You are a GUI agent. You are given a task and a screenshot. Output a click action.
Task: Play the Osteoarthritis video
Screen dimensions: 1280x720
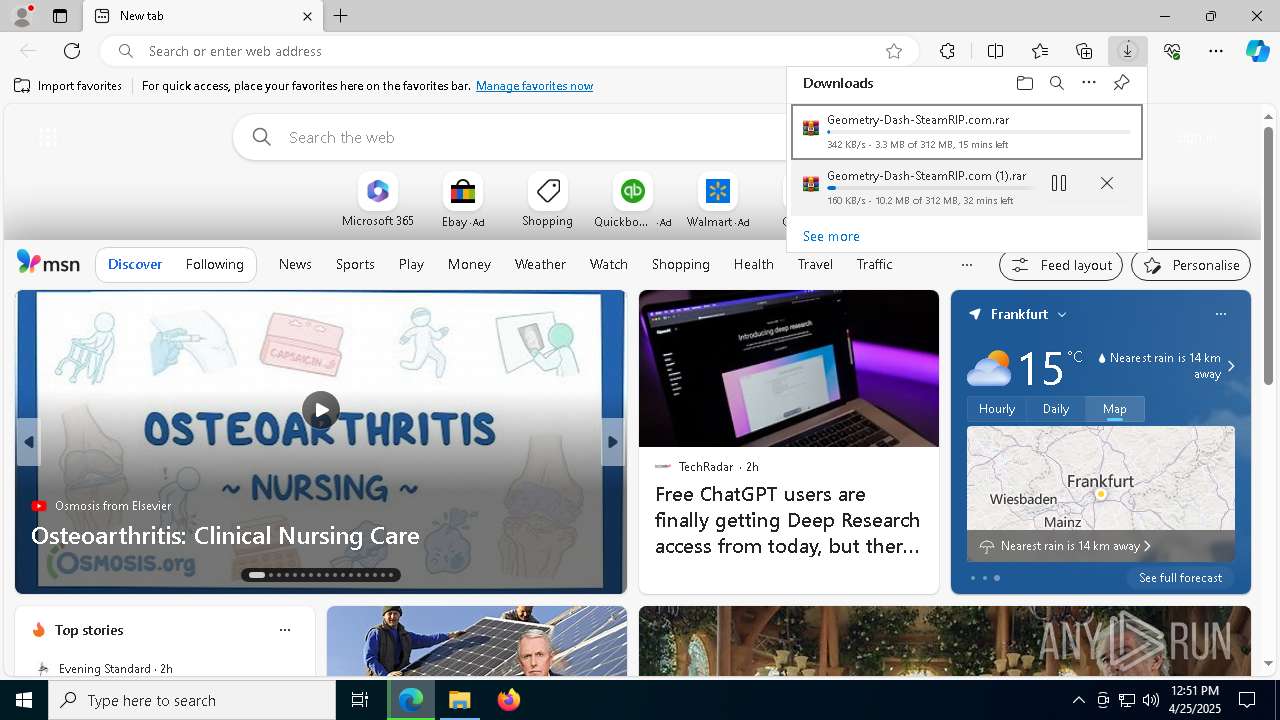[321, 410]
